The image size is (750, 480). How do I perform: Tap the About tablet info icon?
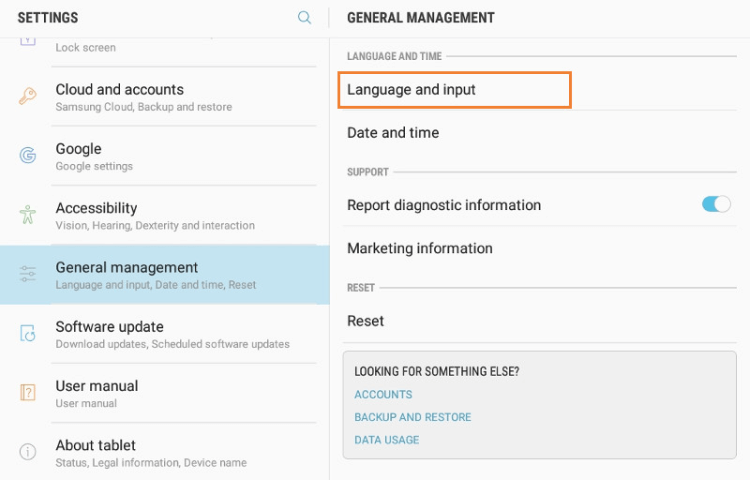click(28, 452)
